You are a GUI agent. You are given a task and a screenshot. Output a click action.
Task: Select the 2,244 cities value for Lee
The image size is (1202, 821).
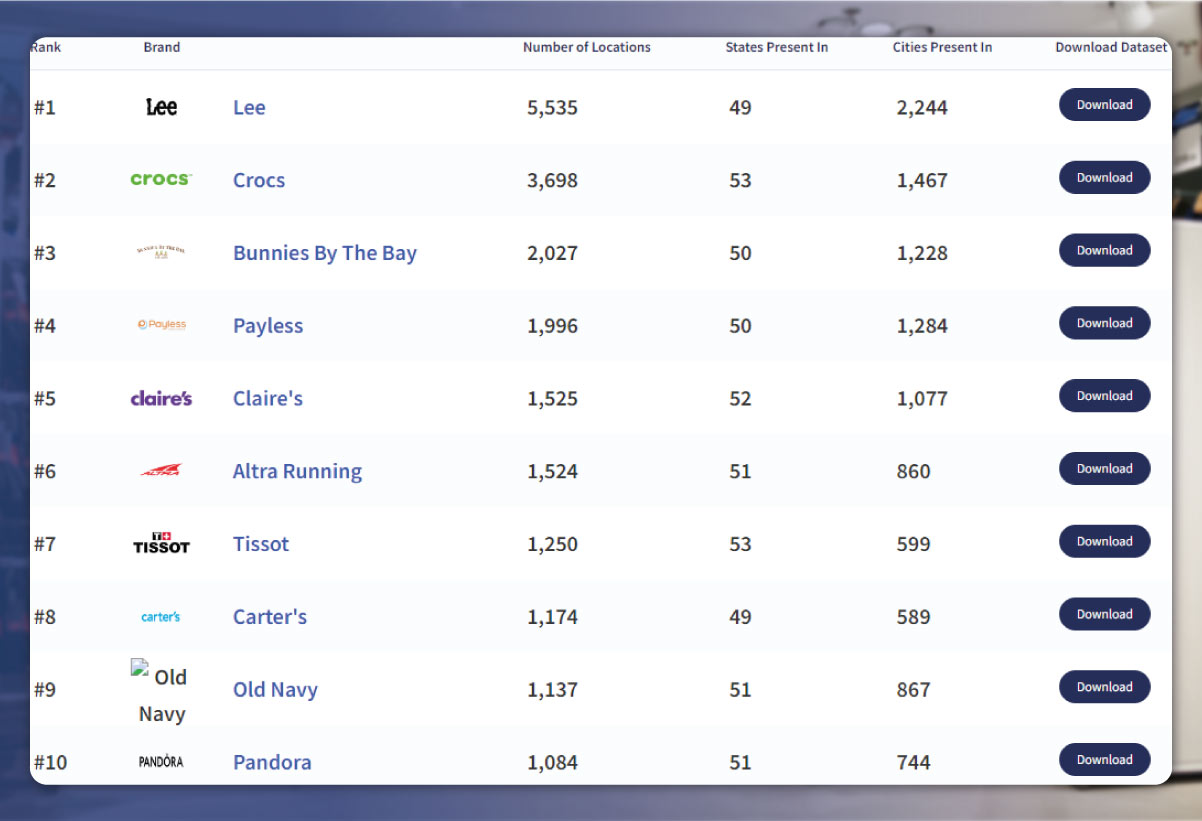(922, 107)
